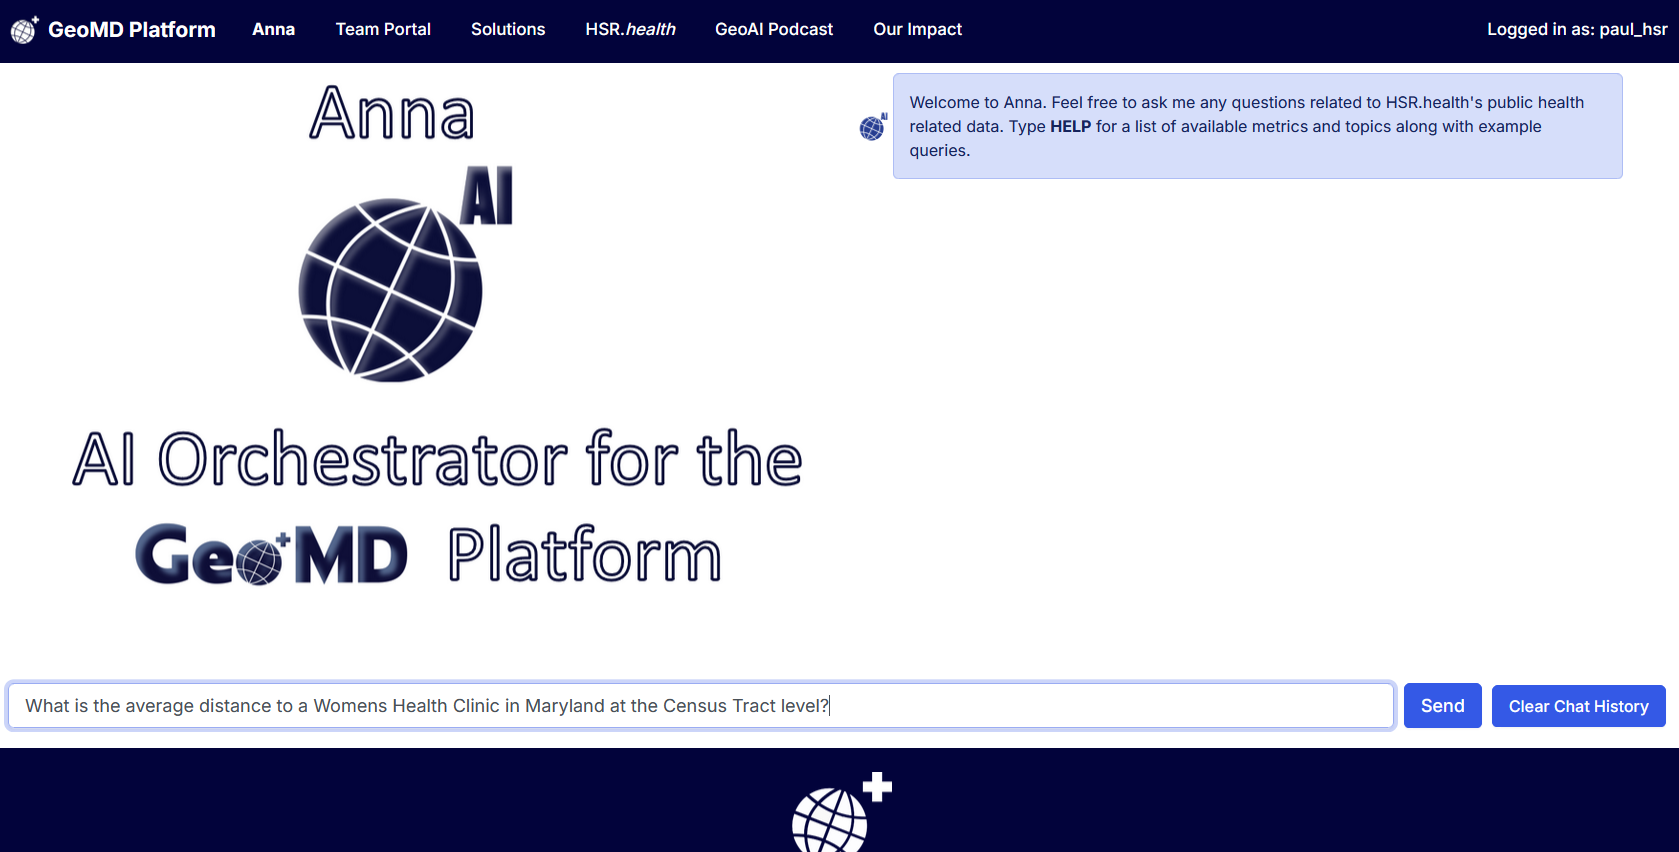Viewport: 1679px width, 852px height.
Task: Click the welcome message chat bubble
Action: coord(1257,126)
